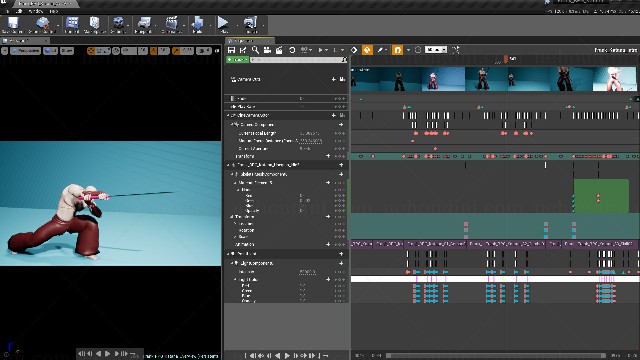Collapse the CineCameraActor track
This screenshot has width=640, height=360.
click(228, 116)
